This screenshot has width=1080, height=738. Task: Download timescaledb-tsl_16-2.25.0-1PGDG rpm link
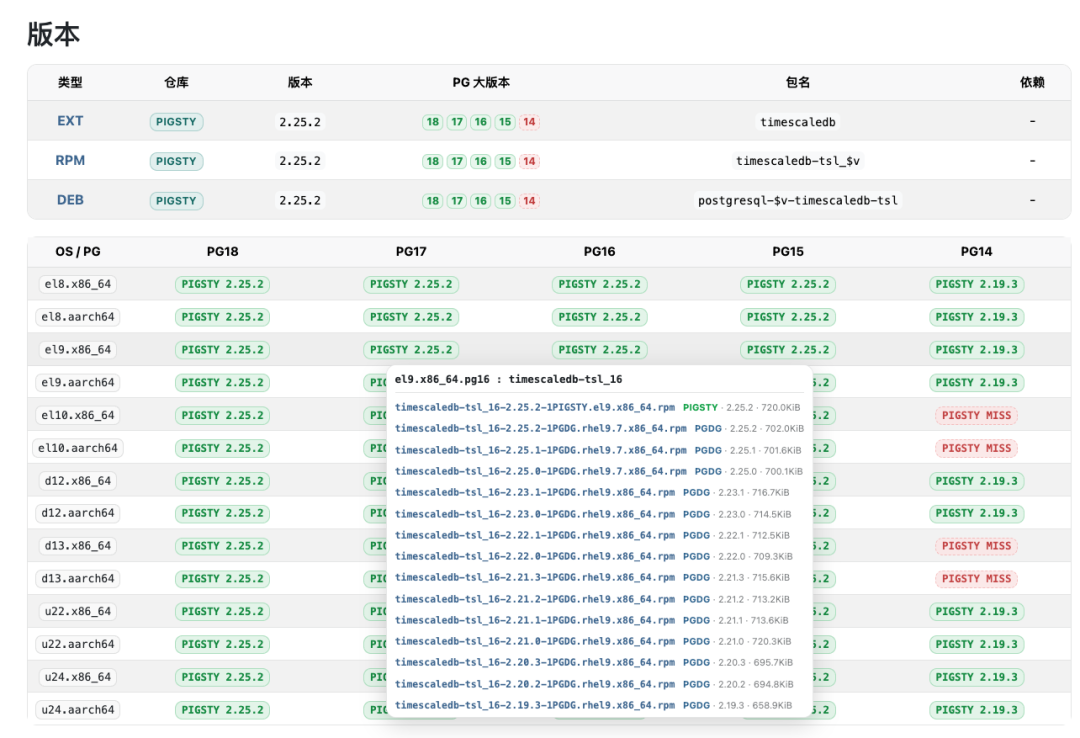click(x=541, y=471)
